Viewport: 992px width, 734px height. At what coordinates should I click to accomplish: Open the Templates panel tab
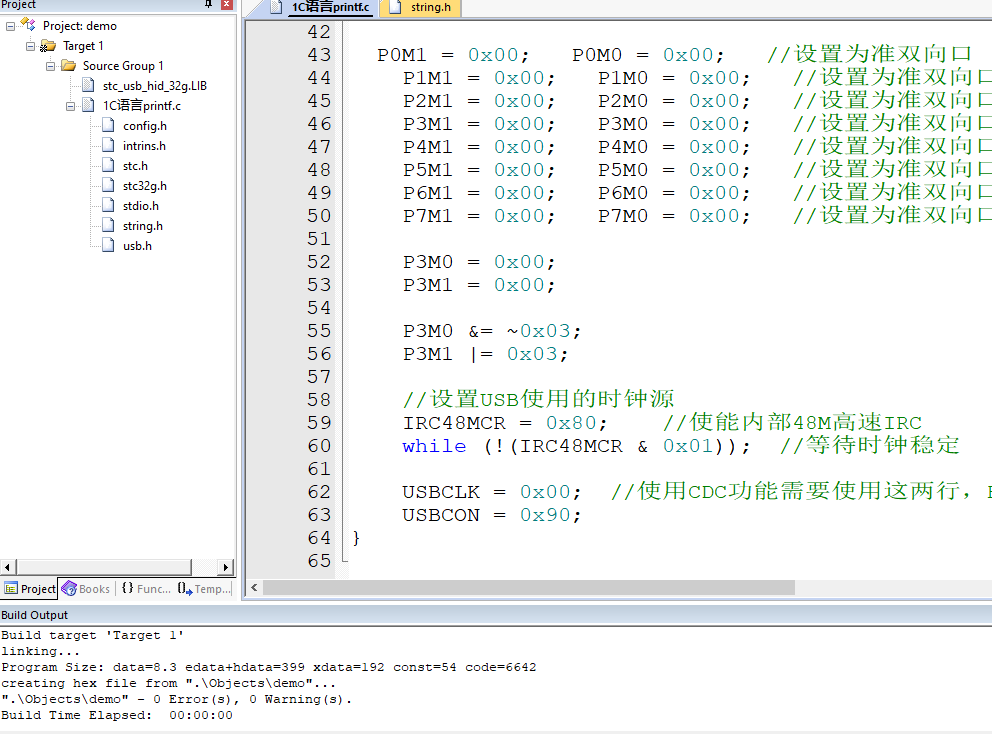[x=204, y=588]
